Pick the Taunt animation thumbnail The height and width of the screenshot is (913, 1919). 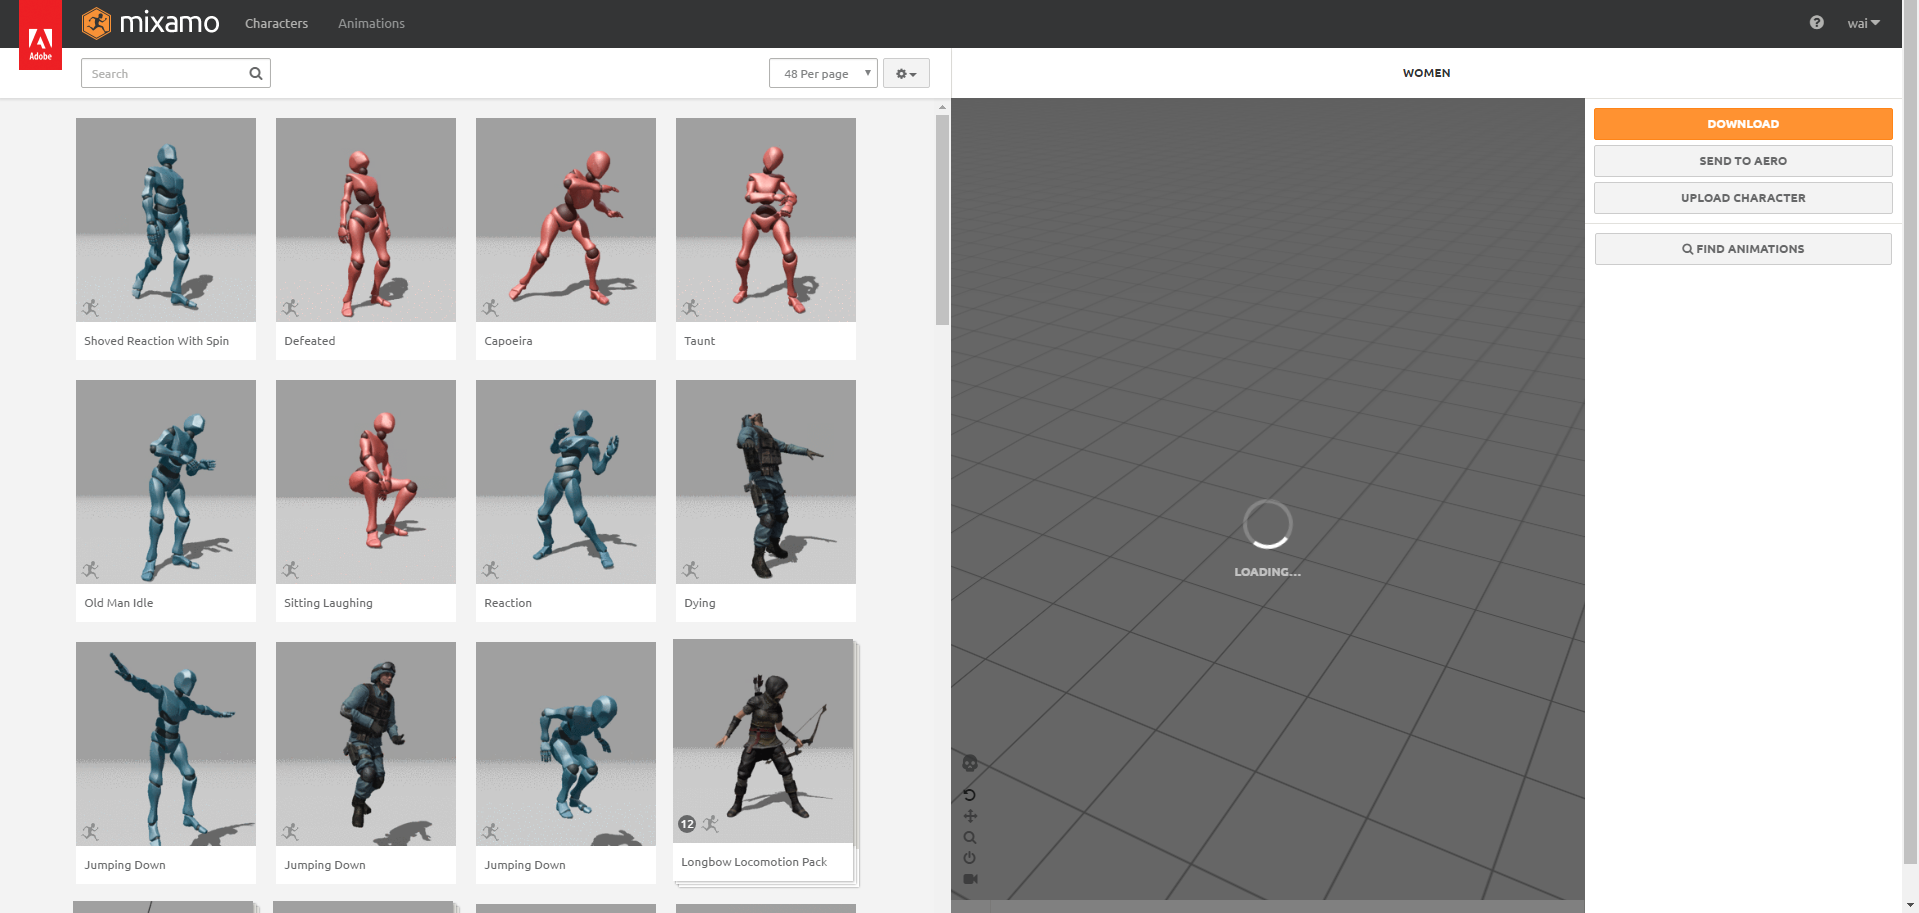[x=766, y=220]
